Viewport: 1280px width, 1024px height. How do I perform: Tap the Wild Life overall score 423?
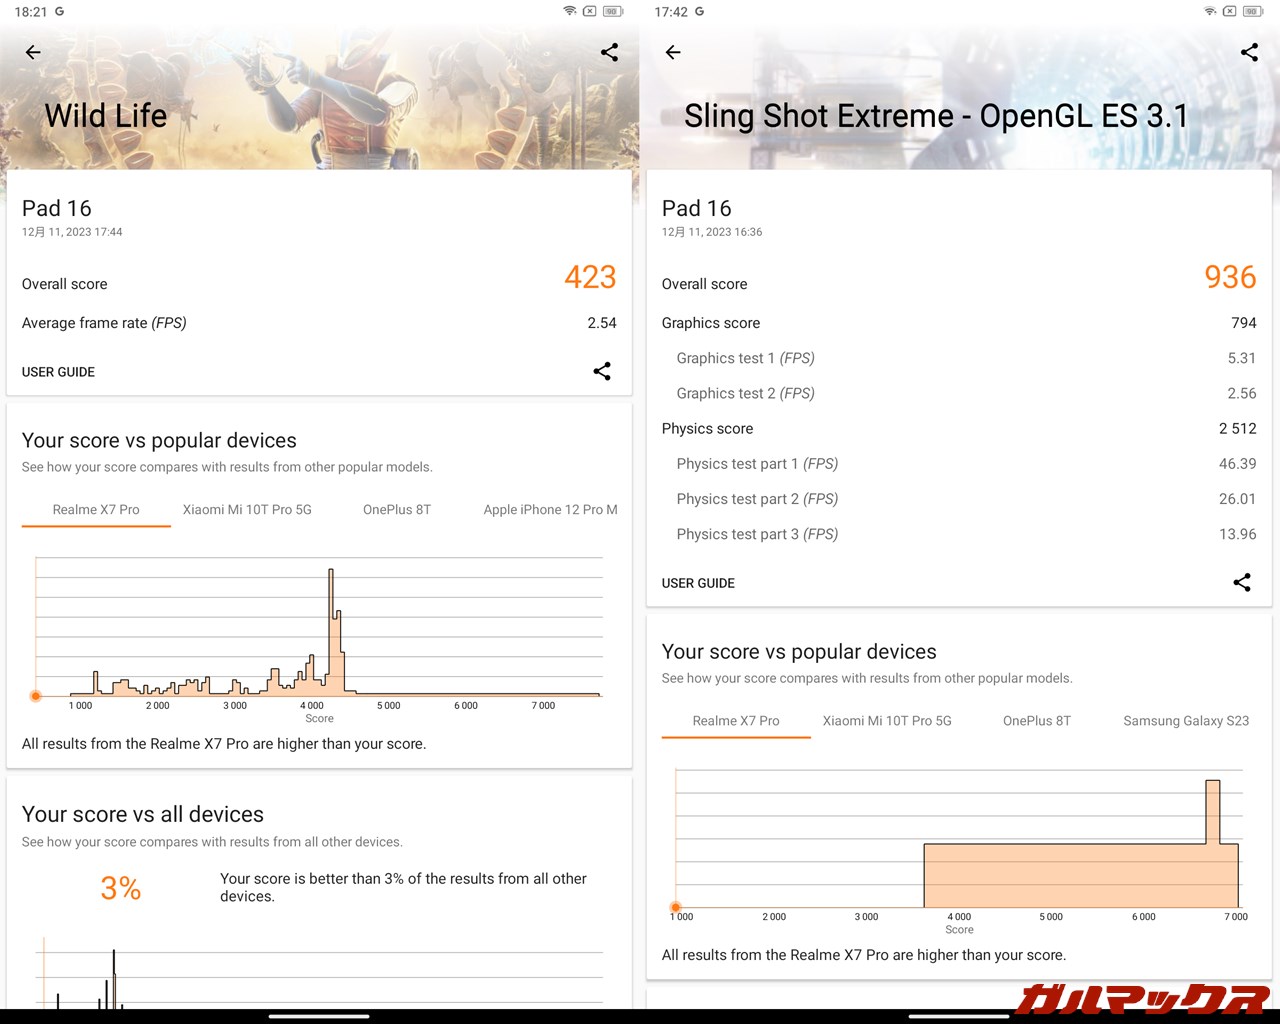(x=590, y=277)
